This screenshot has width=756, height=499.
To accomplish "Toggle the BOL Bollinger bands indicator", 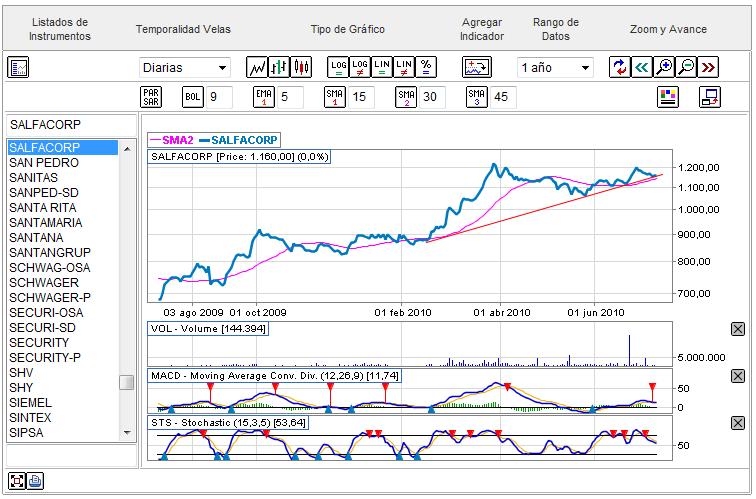I will [x=192, y=97].
